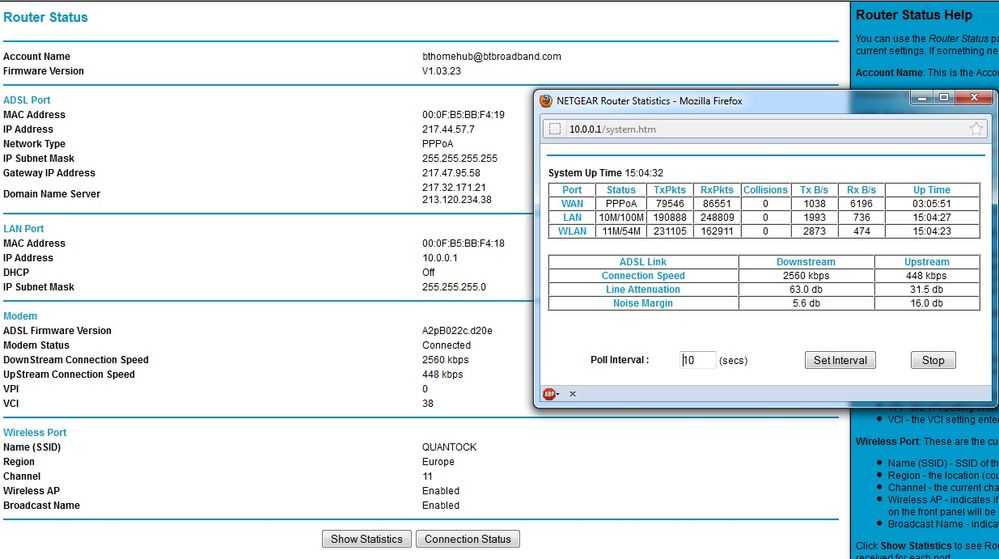999x559 pixels.
Task: Click the page identity icon beside URL
Action: pyautogui.click(x=555, y=129)
